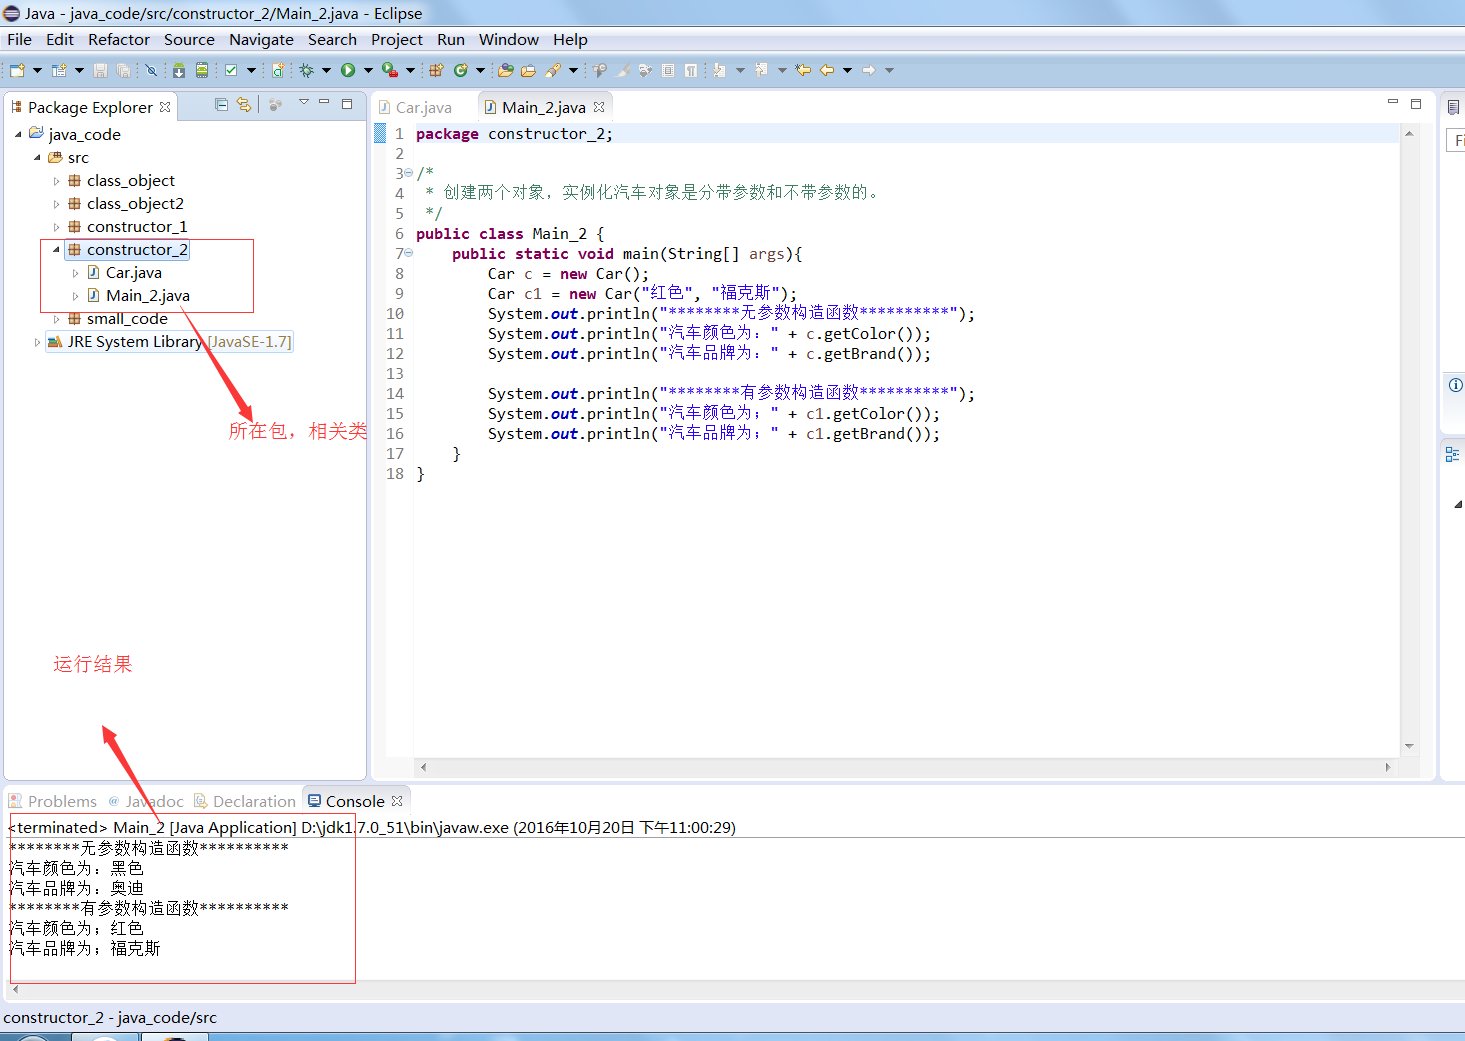
Task: Open the Problems view tab
Action: click(x=61, y=801)
